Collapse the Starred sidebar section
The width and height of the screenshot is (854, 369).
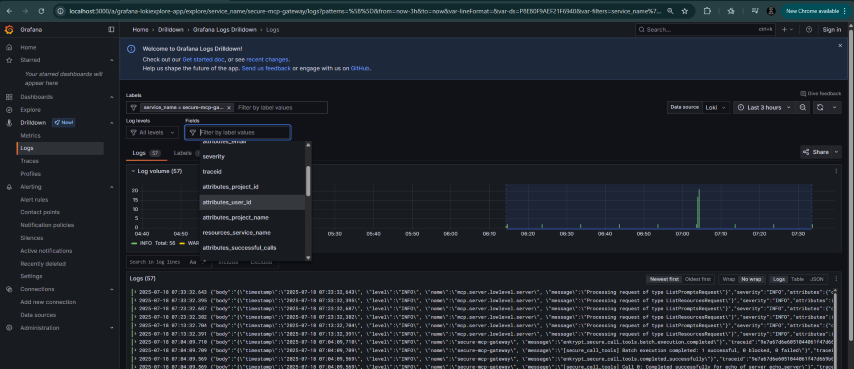tap(112, 60)
